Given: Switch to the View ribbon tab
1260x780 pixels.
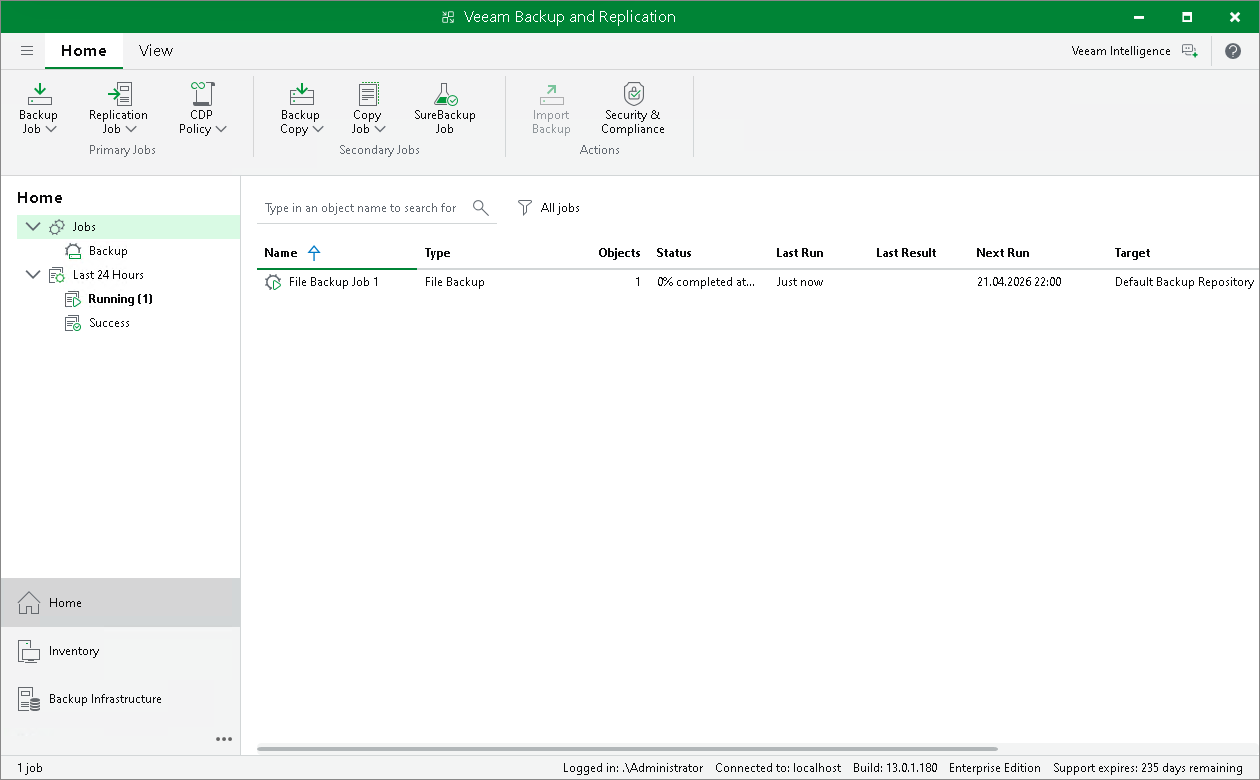Looking at the screenshot, I should click(x=156, y=51).
